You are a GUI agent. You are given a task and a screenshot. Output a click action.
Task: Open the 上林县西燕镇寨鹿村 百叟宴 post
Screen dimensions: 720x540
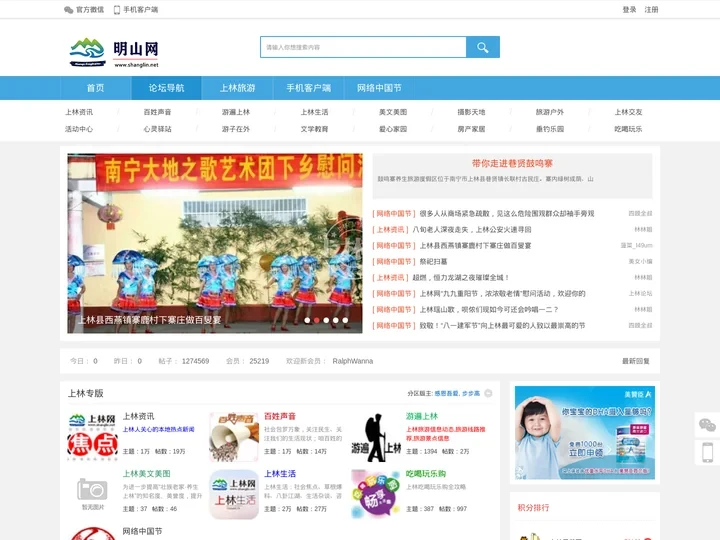point(475,246)
